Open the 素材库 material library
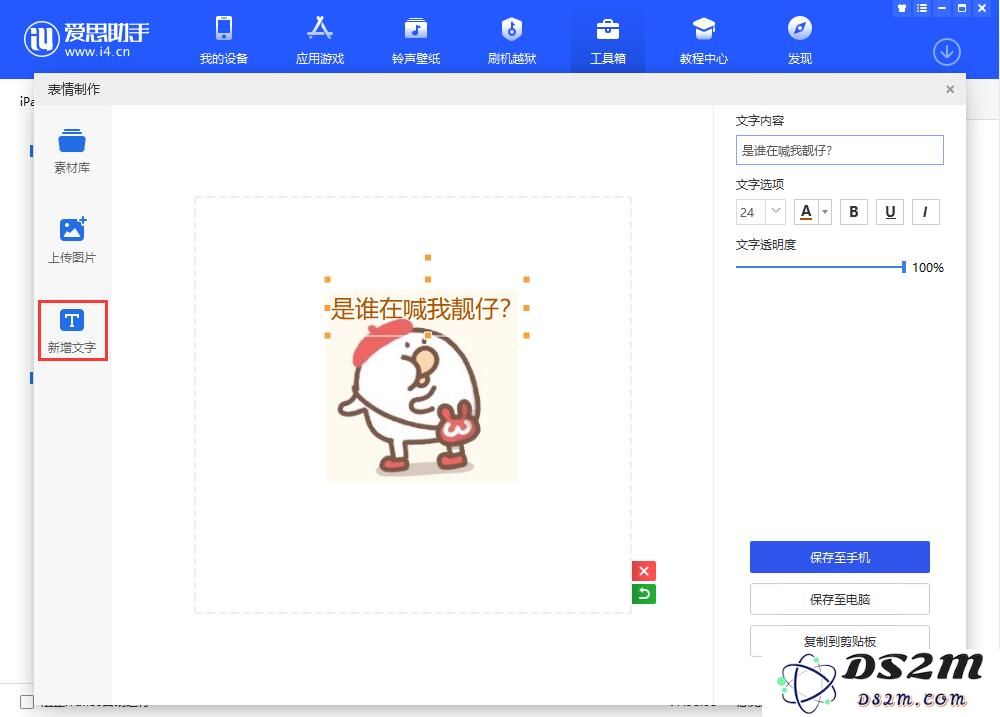 click(71, 151)
